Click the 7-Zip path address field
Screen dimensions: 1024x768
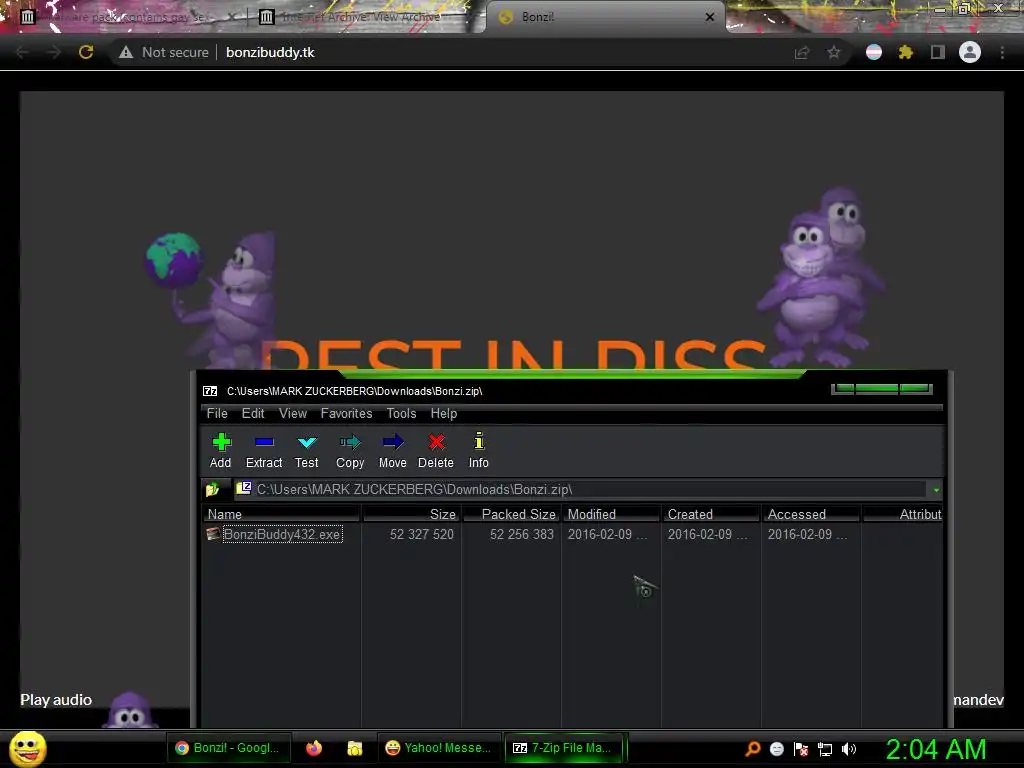(581, 489)
